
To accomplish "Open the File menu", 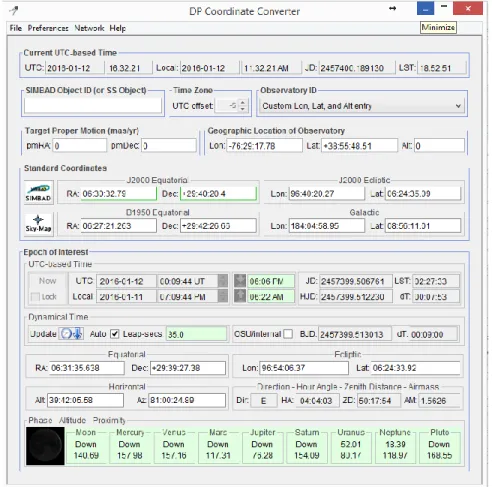I will coord(16,28).
